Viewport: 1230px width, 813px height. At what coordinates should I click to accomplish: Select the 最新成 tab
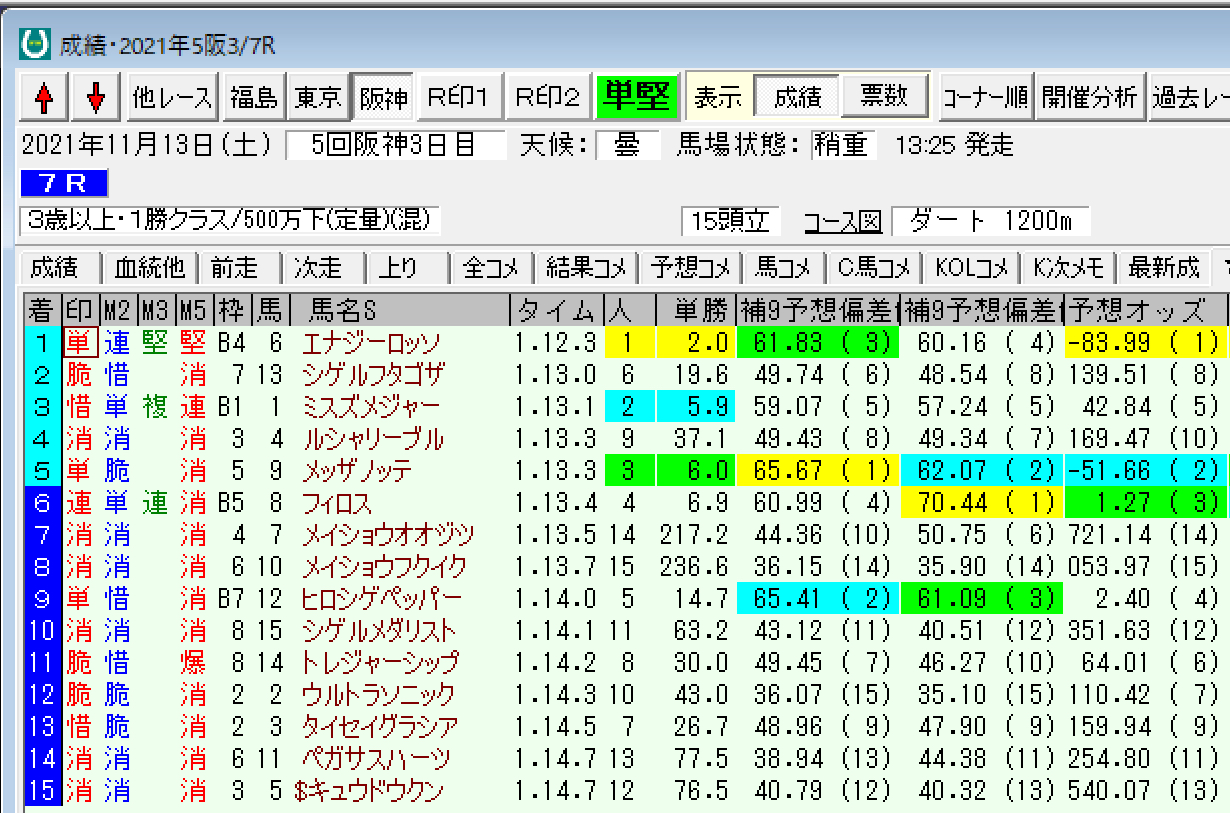[x=1163, y=268]
